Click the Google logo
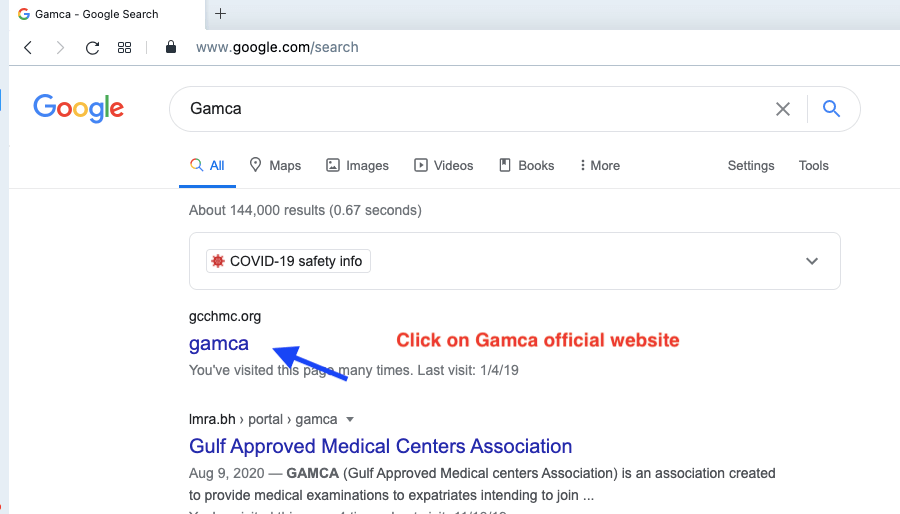The height and width of the screenshot is (514, 900). pos(79,108)
